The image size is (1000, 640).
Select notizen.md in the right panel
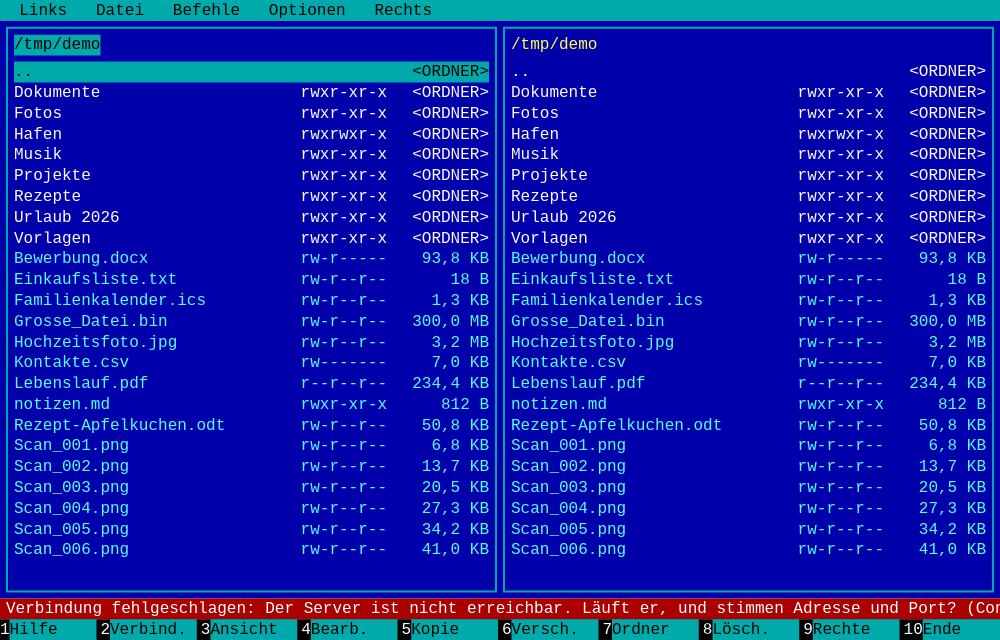click(x=748, y=404)
